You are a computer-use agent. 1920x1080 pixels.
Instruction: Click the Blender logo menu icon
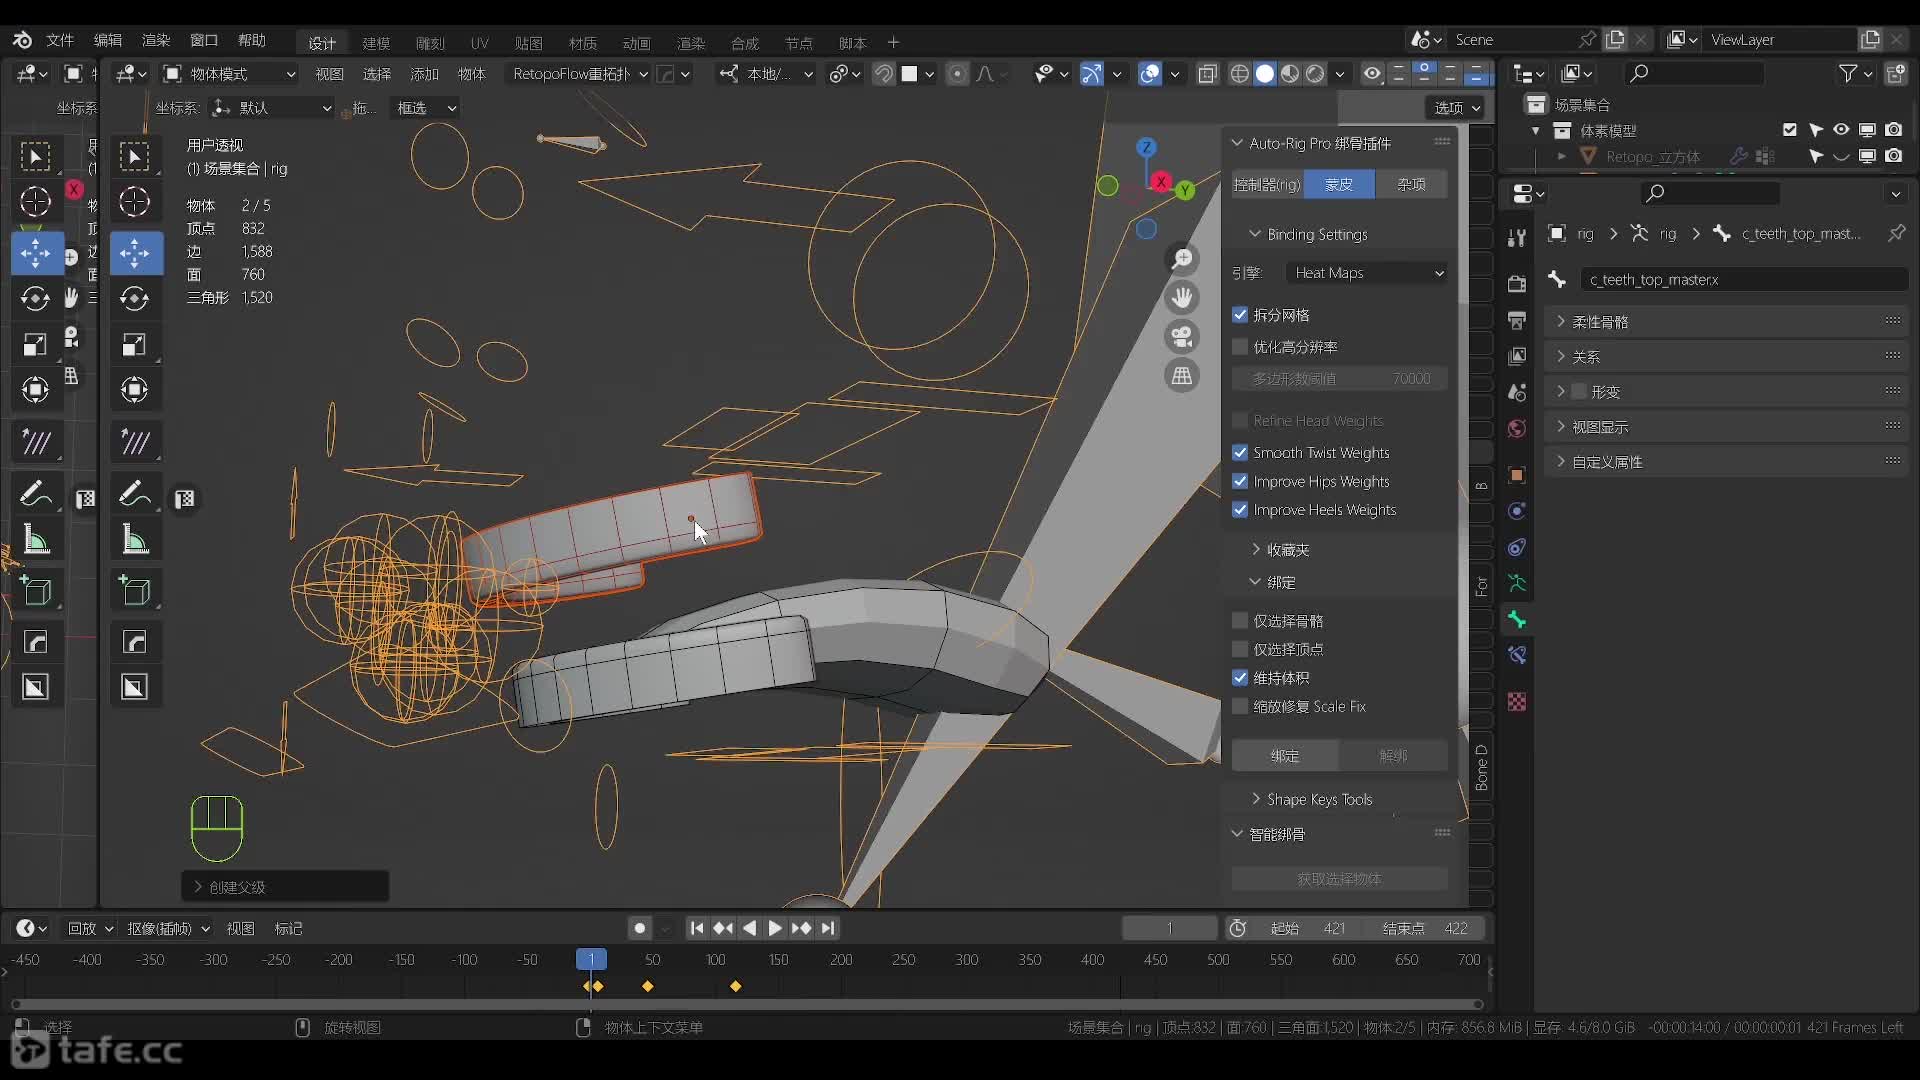tap(22, 40)
